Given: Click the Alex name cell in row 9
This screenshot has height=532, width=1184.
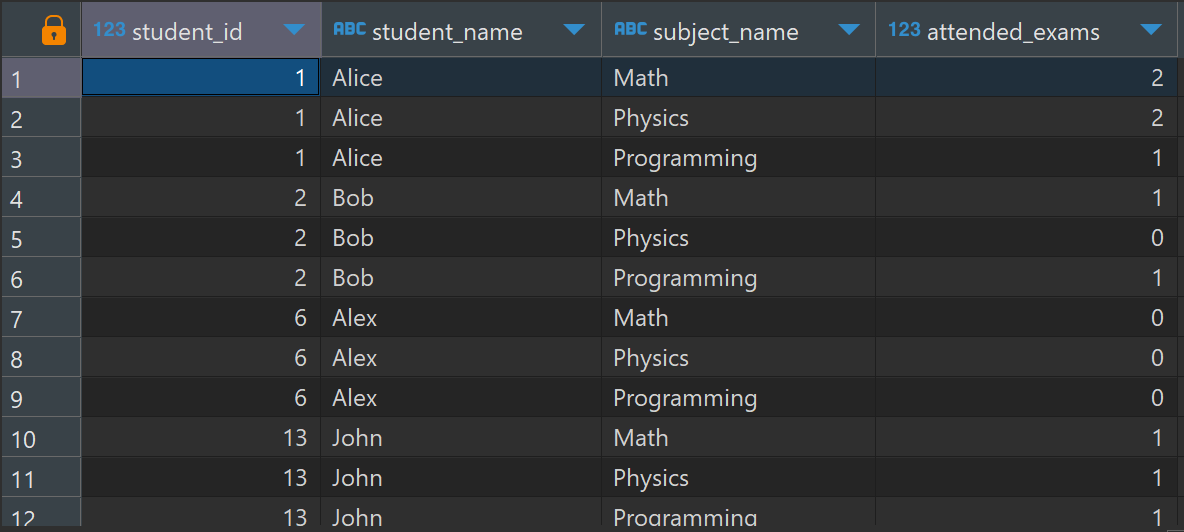Looking at the screenshot, I should tap(461, 398).
